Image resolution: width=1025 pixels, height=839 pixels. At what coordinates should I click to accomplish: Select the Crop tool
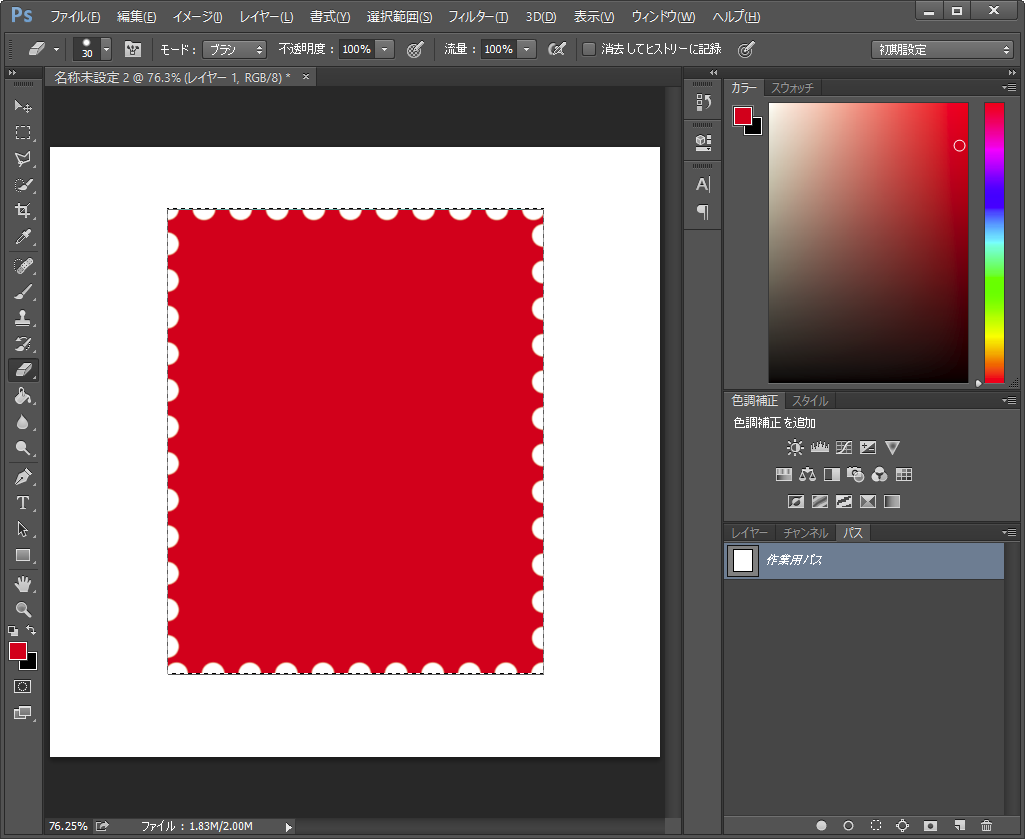tap(22, 211)
